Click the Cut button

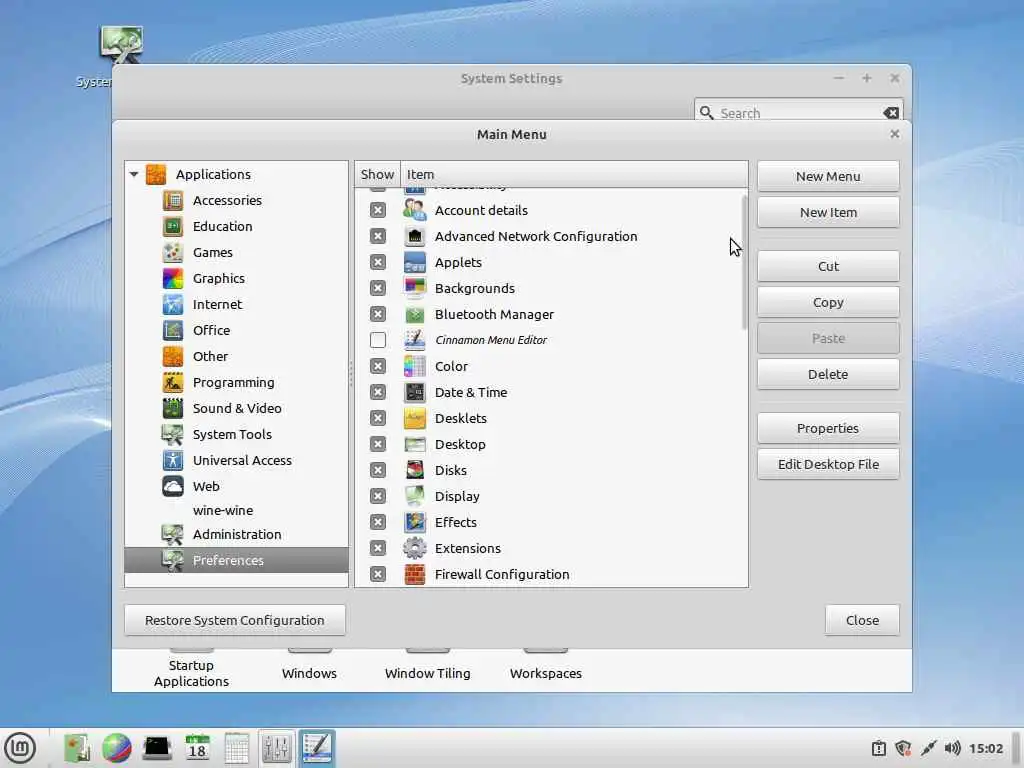[828, 266]
